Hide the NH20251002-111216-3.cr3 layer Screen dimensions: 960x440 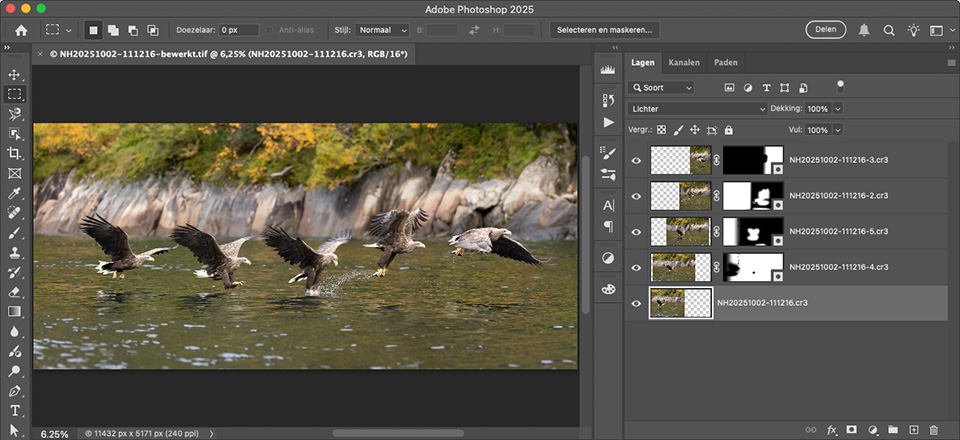(636, 160)
